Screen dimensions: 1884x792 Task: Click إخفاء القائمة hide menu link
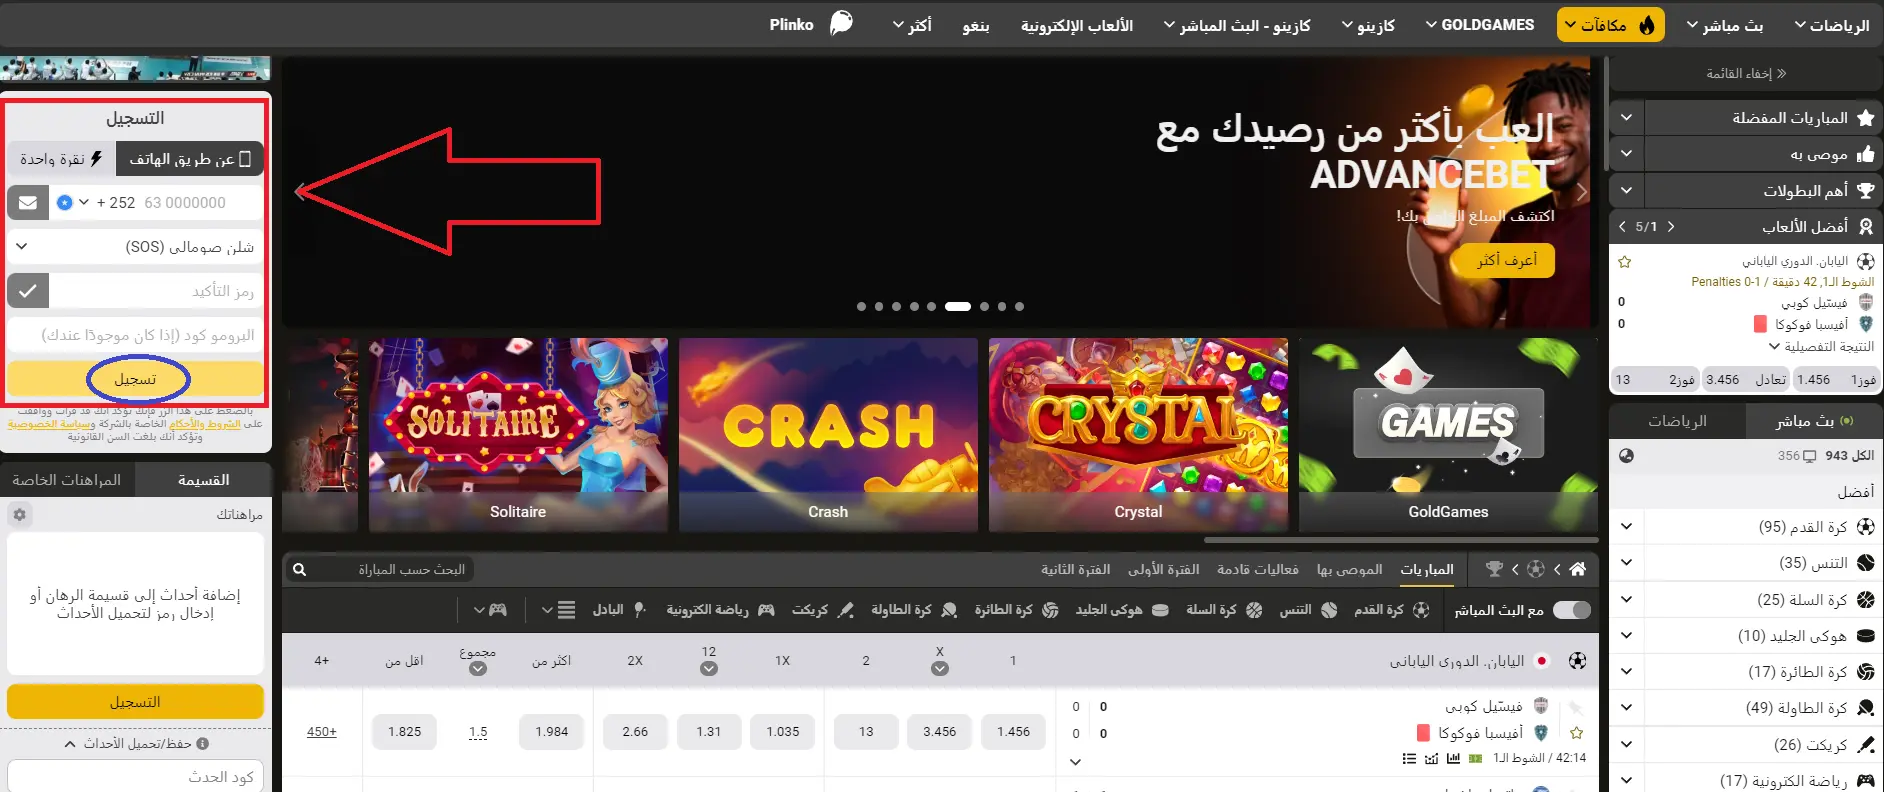click(x=1746, y=73)
